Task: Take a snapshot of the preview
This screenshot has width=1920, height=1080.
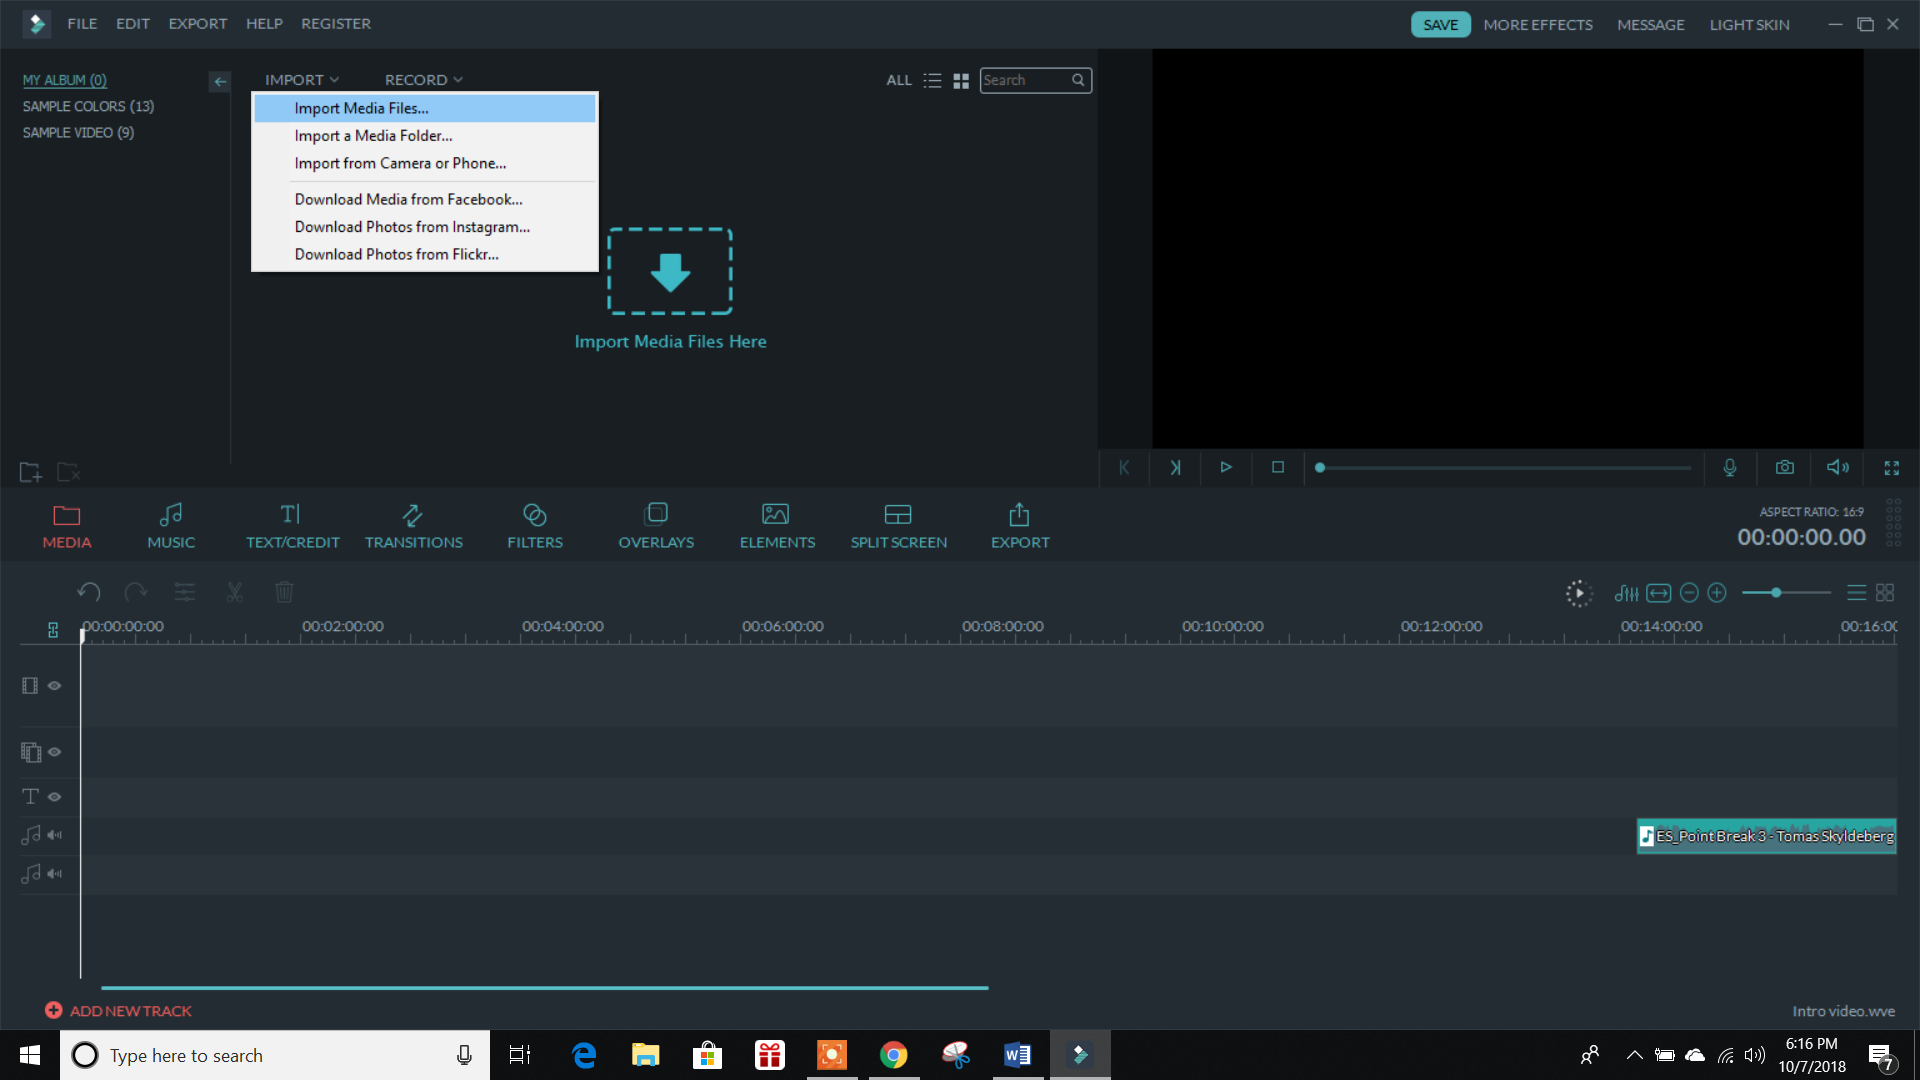Action: coord(1784,467)
